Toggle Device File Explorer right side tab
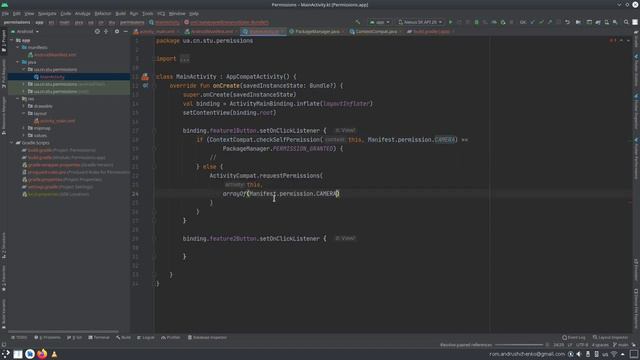The height and width of the screenshot is (360, 640). 636,309
